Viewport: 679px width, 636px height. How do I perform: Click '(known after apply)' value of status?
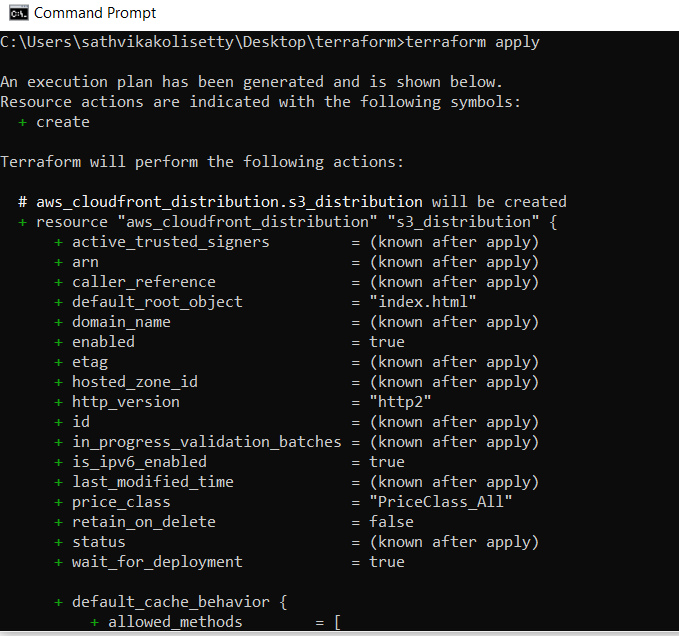click(454, 542)
